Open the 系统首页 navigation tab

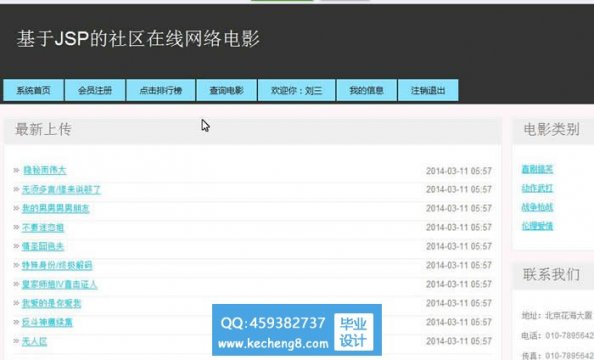33,90
